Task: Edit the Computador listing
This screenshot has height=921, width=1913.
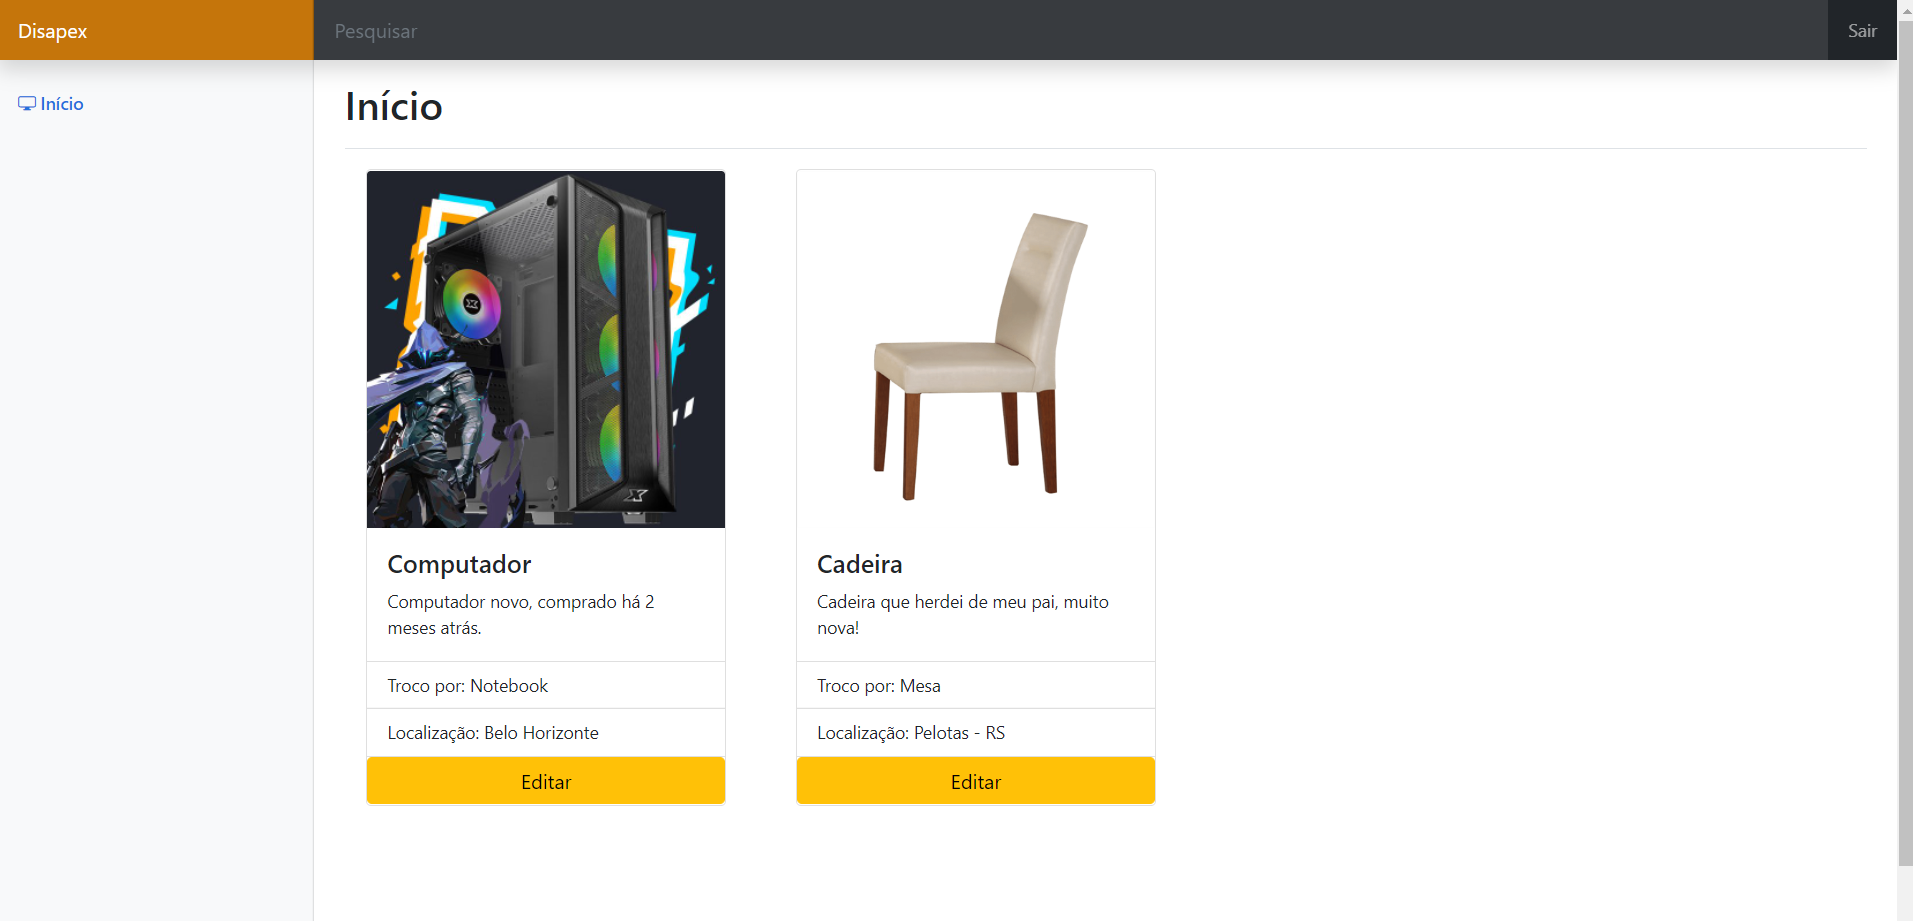Action: coord(546,781)
